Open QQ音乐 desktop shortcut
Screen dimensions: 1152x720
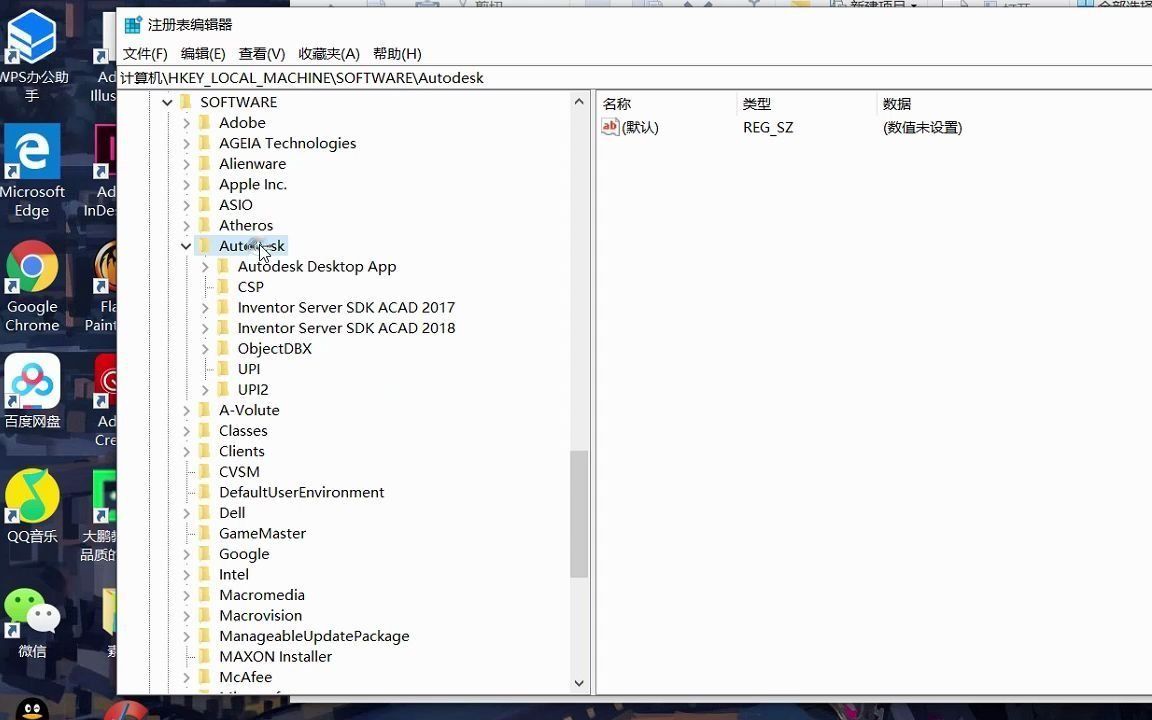[32, 507]
